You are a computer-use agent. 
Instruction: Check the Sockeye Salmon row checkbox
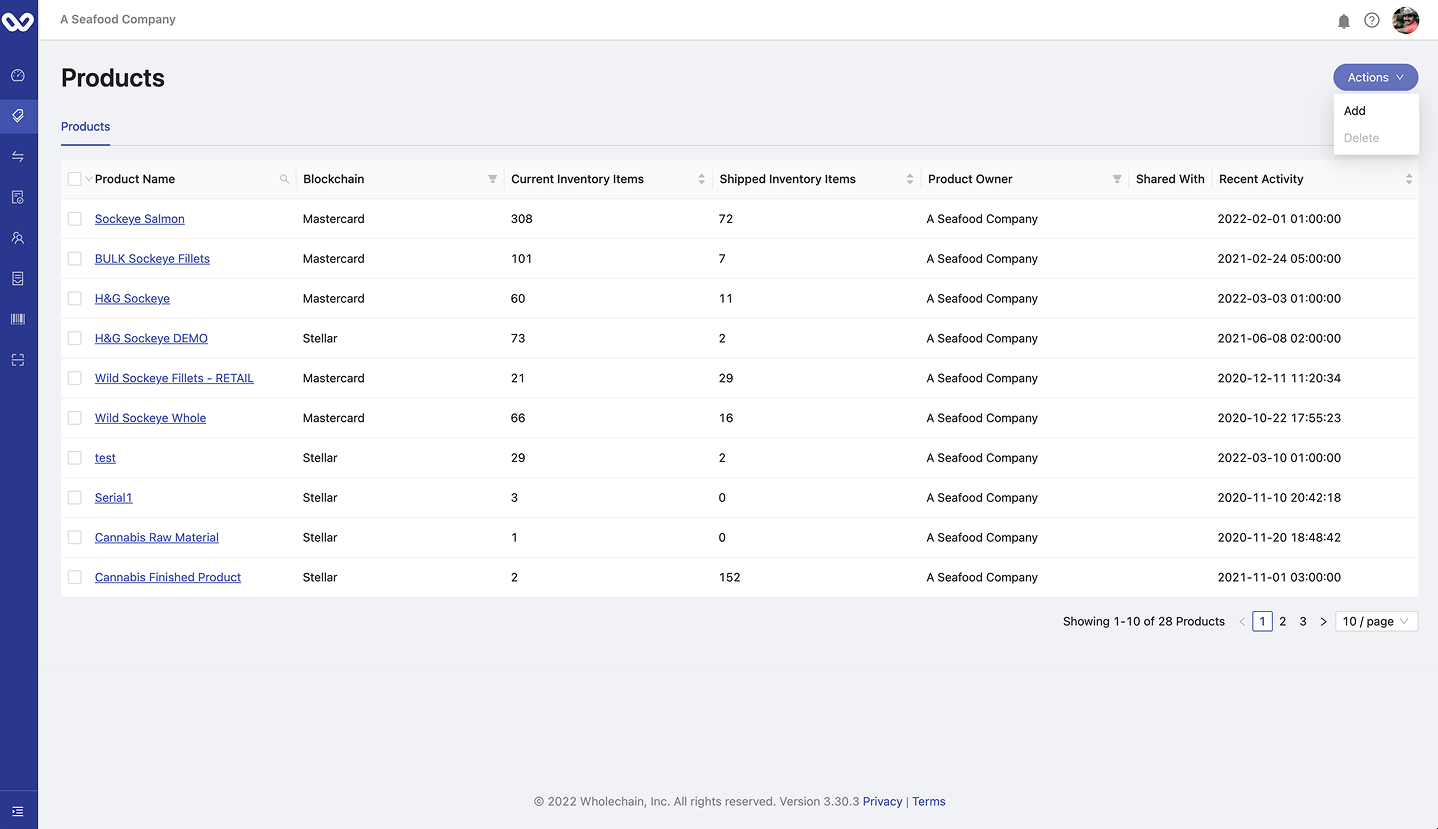tap(75, 219)
